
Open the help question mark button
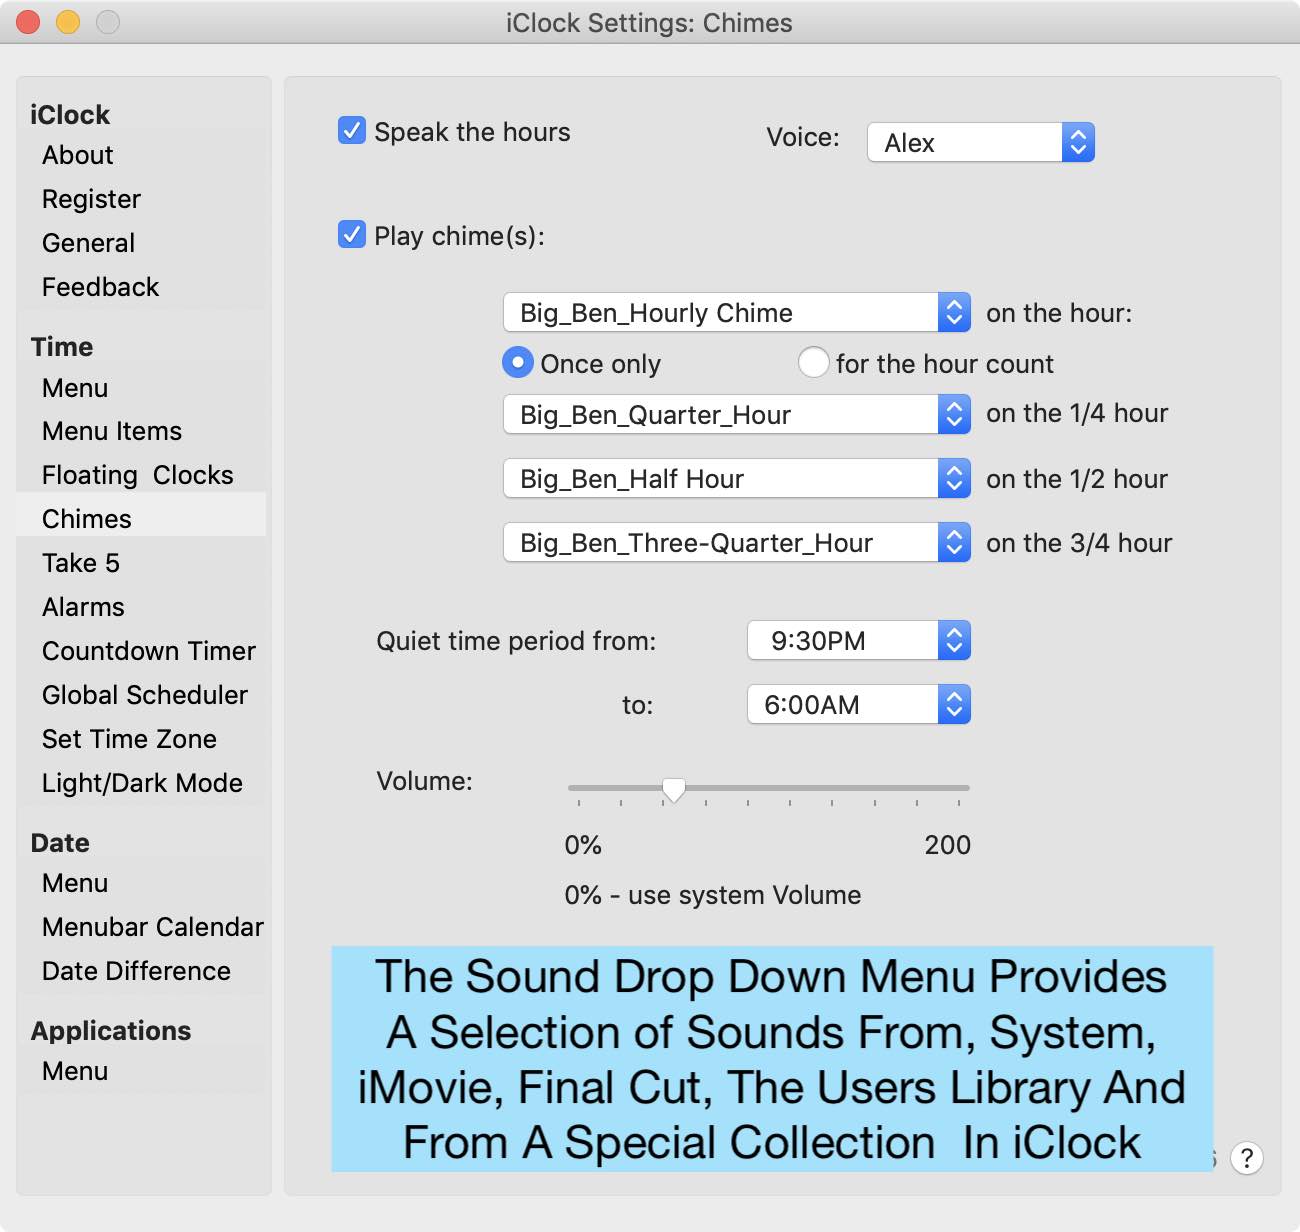[x=1246, y=1158]
